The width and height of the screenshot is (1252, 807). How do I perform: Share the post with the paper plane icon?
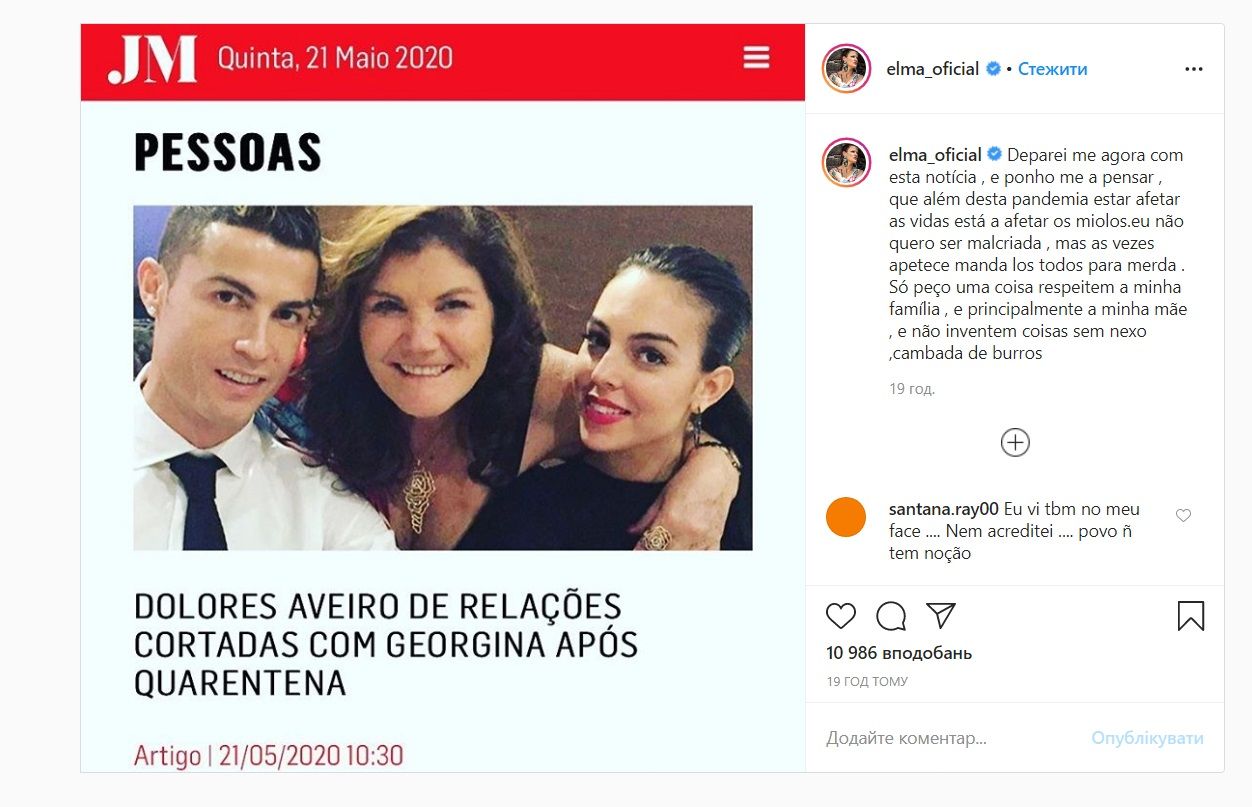click(941, 615)
